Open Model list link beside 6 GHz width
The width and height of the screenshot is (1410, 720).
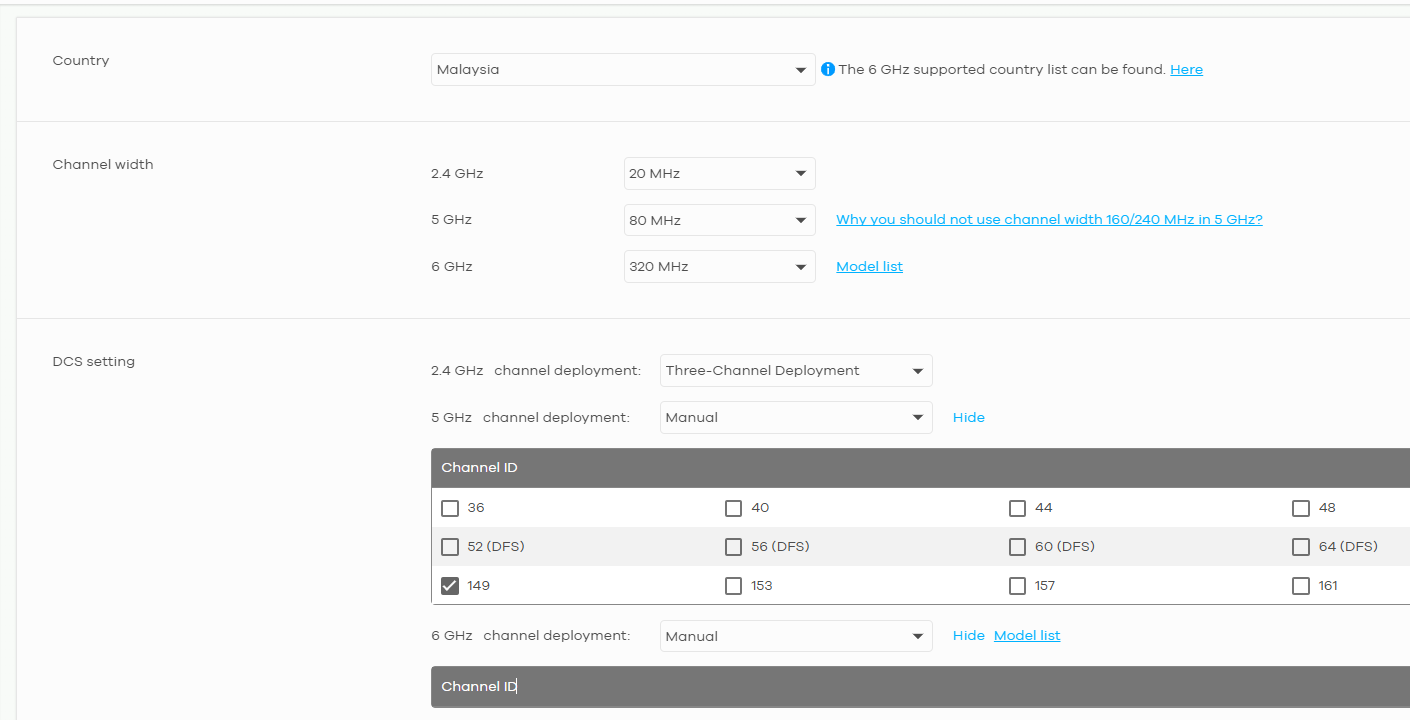point(869,266)
